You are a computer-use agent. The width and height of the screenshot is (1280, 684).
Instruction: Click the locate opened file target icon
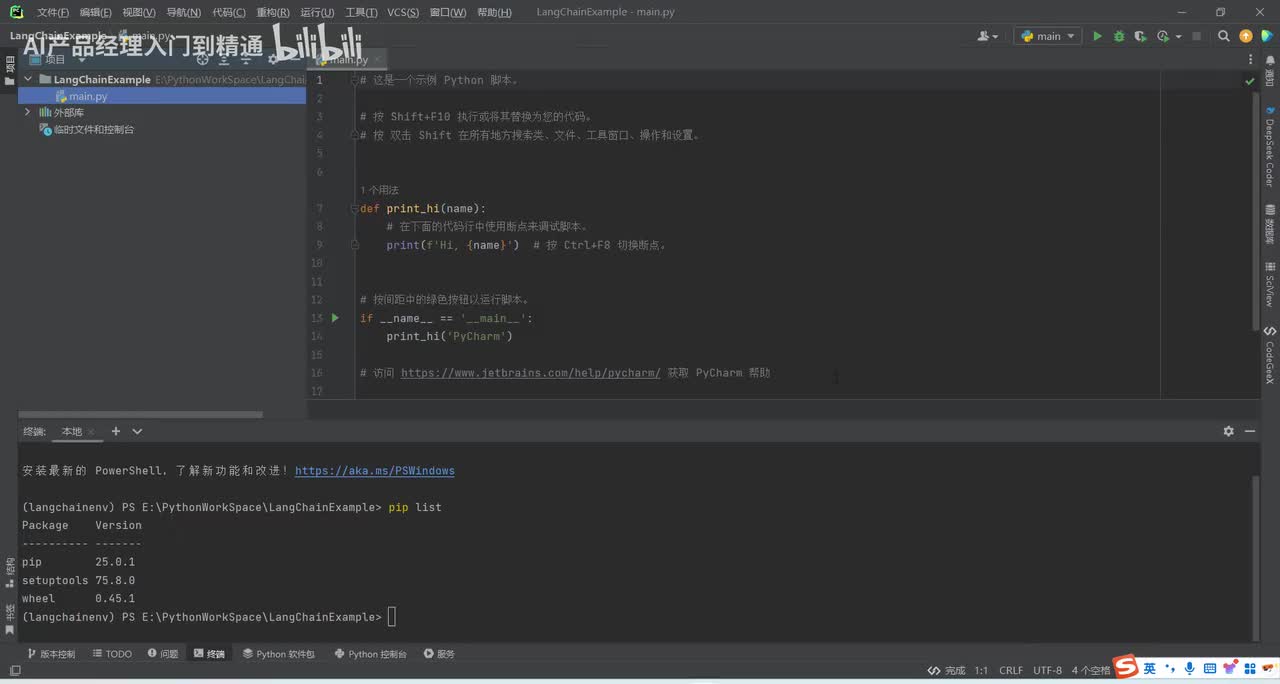pyautogui.click(x=203, y=59)
